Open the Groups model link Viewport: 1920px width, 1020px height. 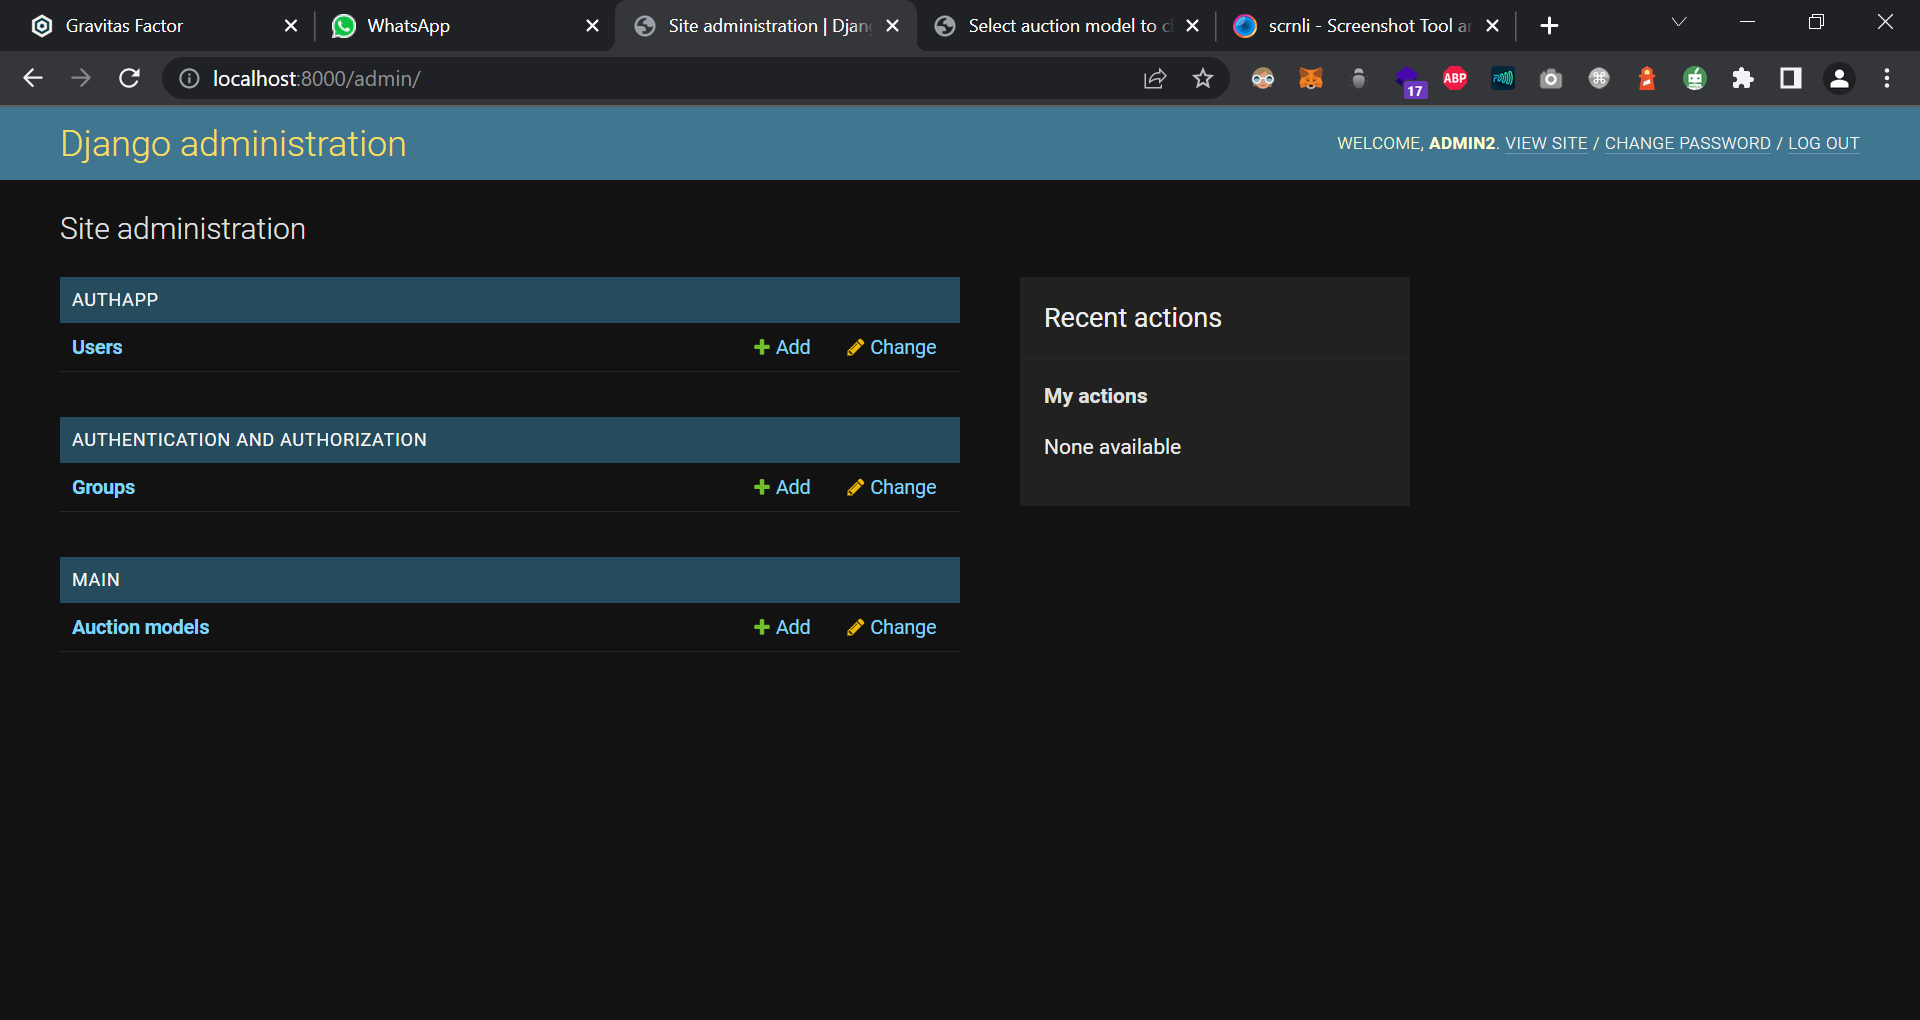click(103, 487)
